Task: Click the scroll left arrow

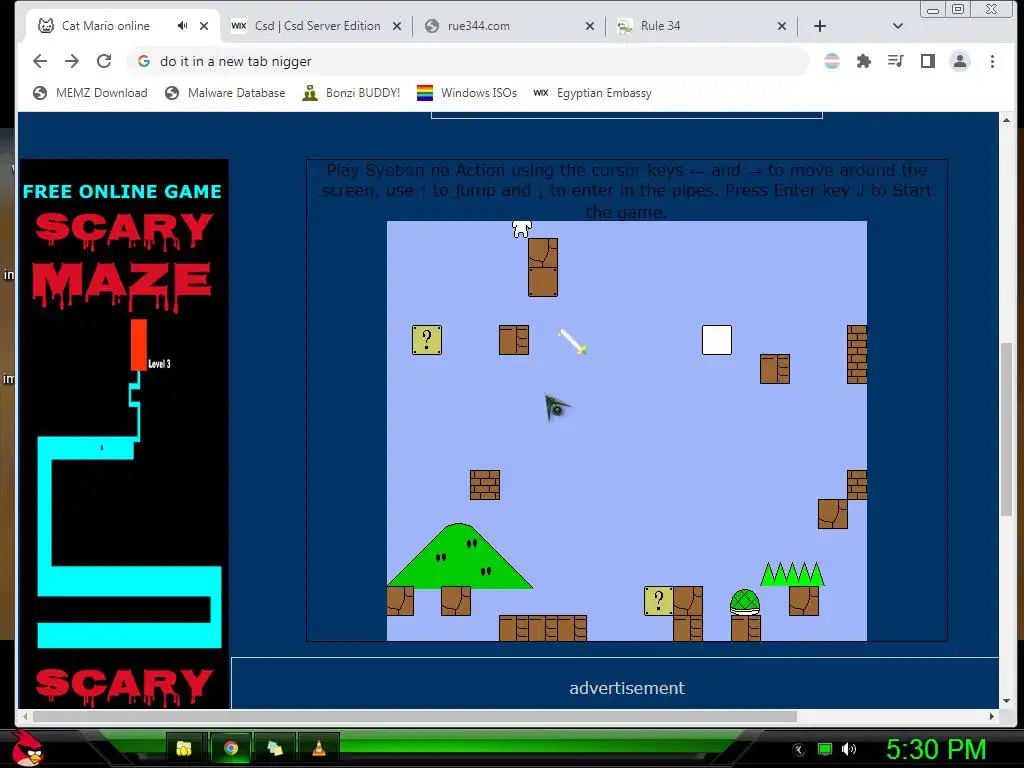Action: [25, 716]
